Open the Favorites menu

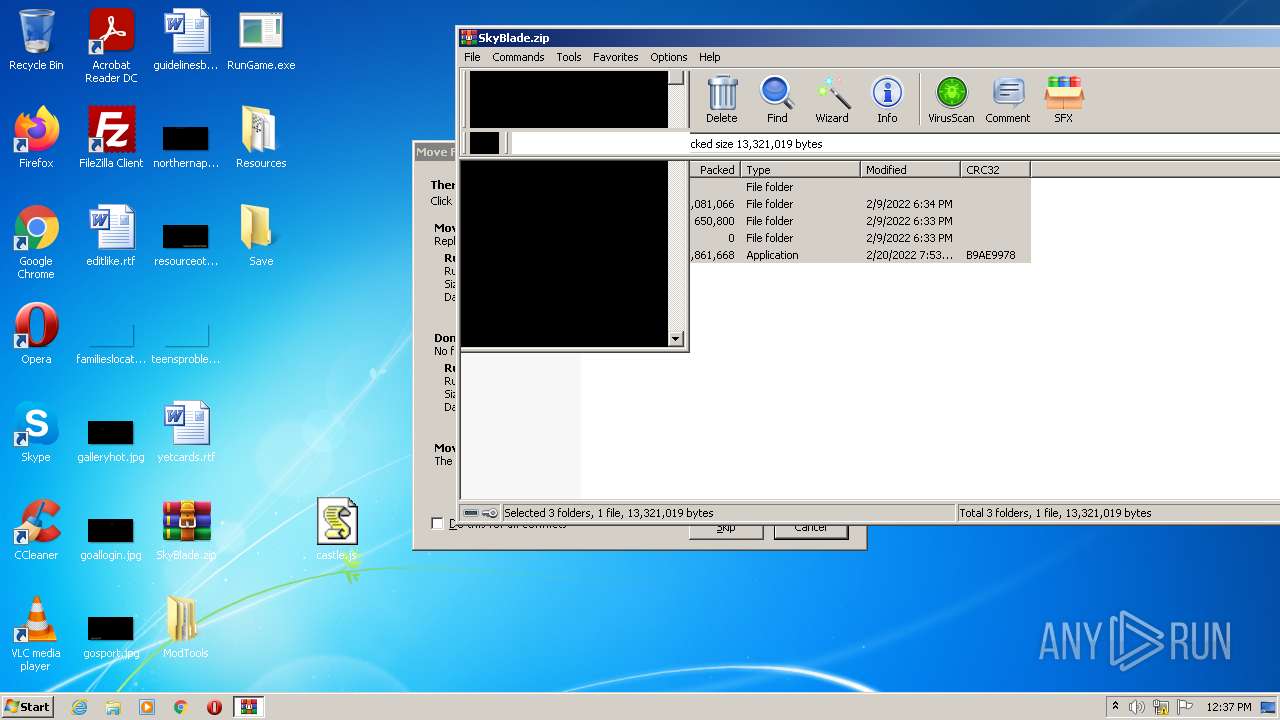[x=616, y=57]
